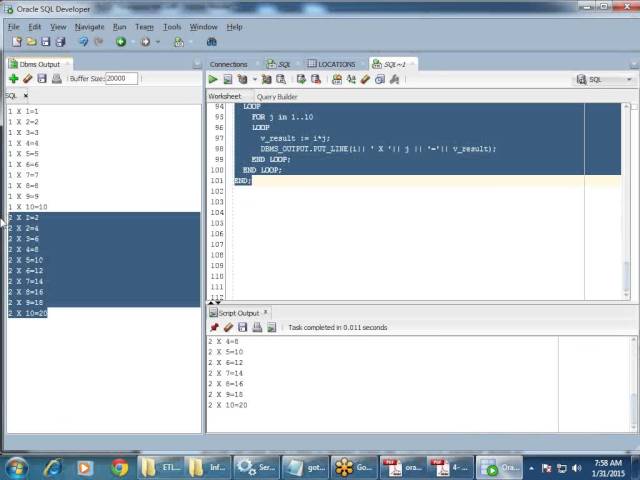Expand the Explain Plan dropdown arrow
The height and width of the screenshot is (480, 640).
coord(255,80)
